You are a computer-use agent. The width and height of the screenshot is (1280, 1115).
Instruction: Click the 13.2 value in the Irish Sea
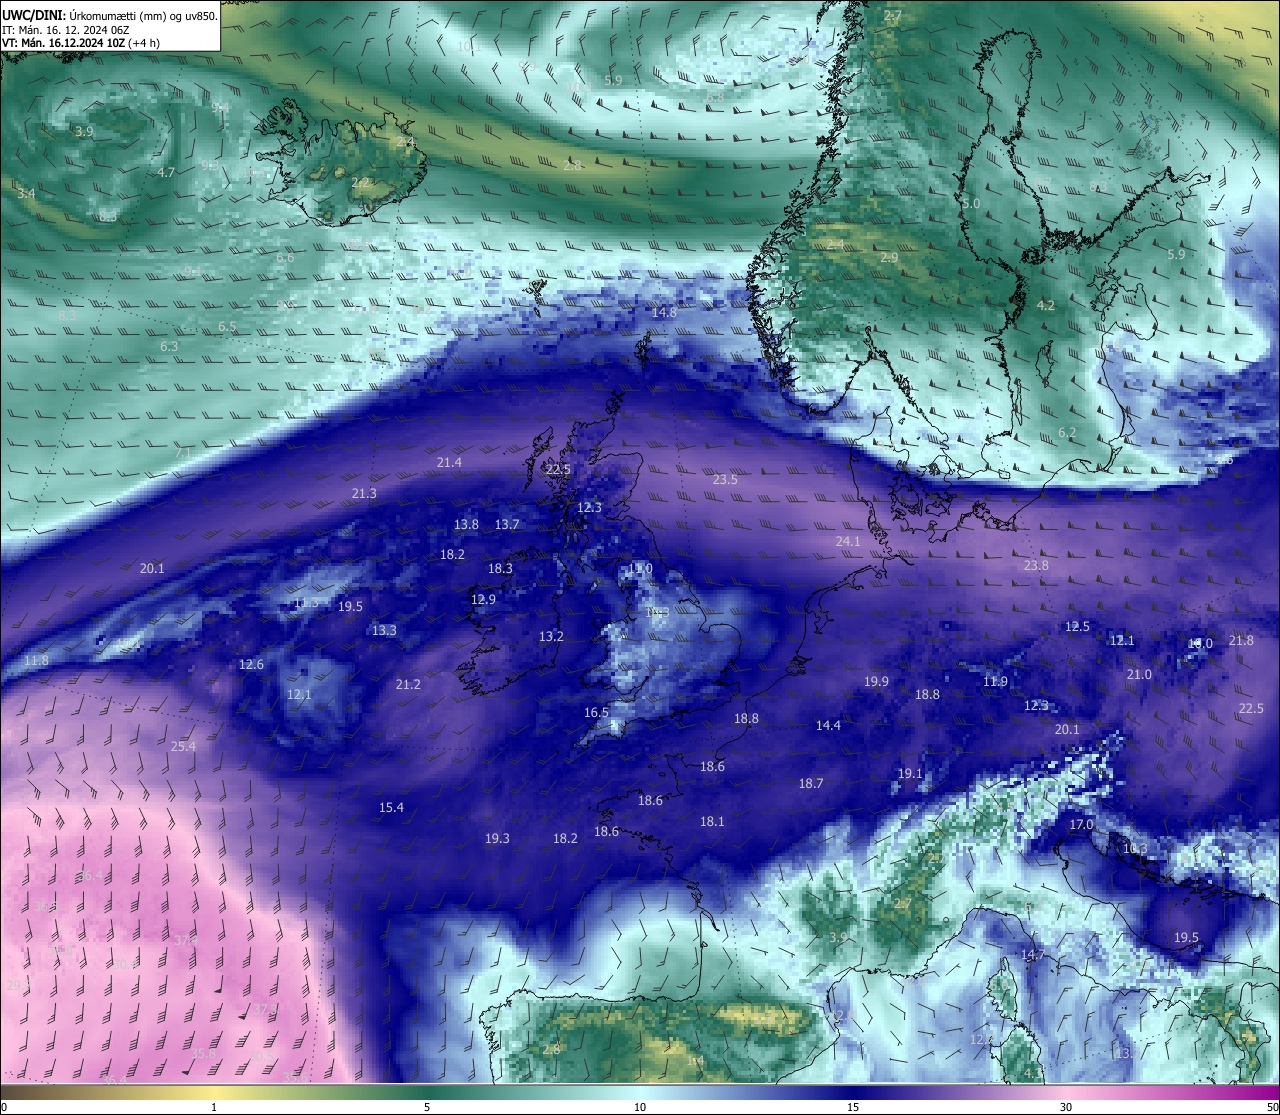pyautogui.click(x=551, y=636)
